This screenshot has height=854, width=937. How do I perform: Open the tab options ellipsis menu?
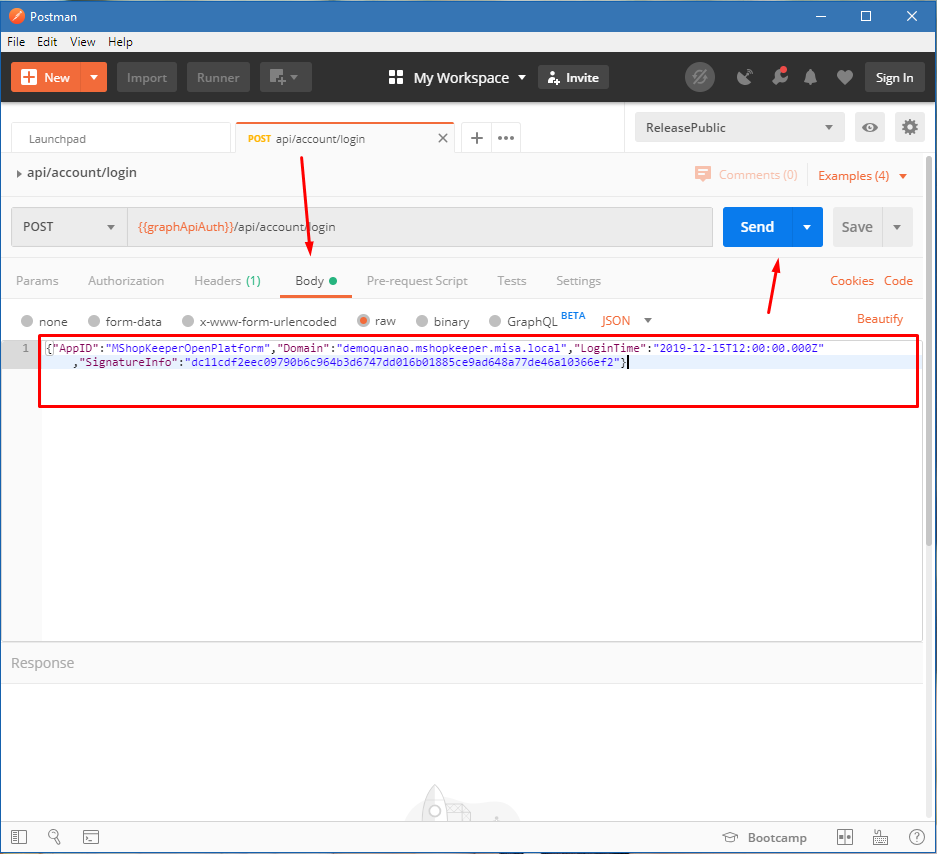pos(506,139)
